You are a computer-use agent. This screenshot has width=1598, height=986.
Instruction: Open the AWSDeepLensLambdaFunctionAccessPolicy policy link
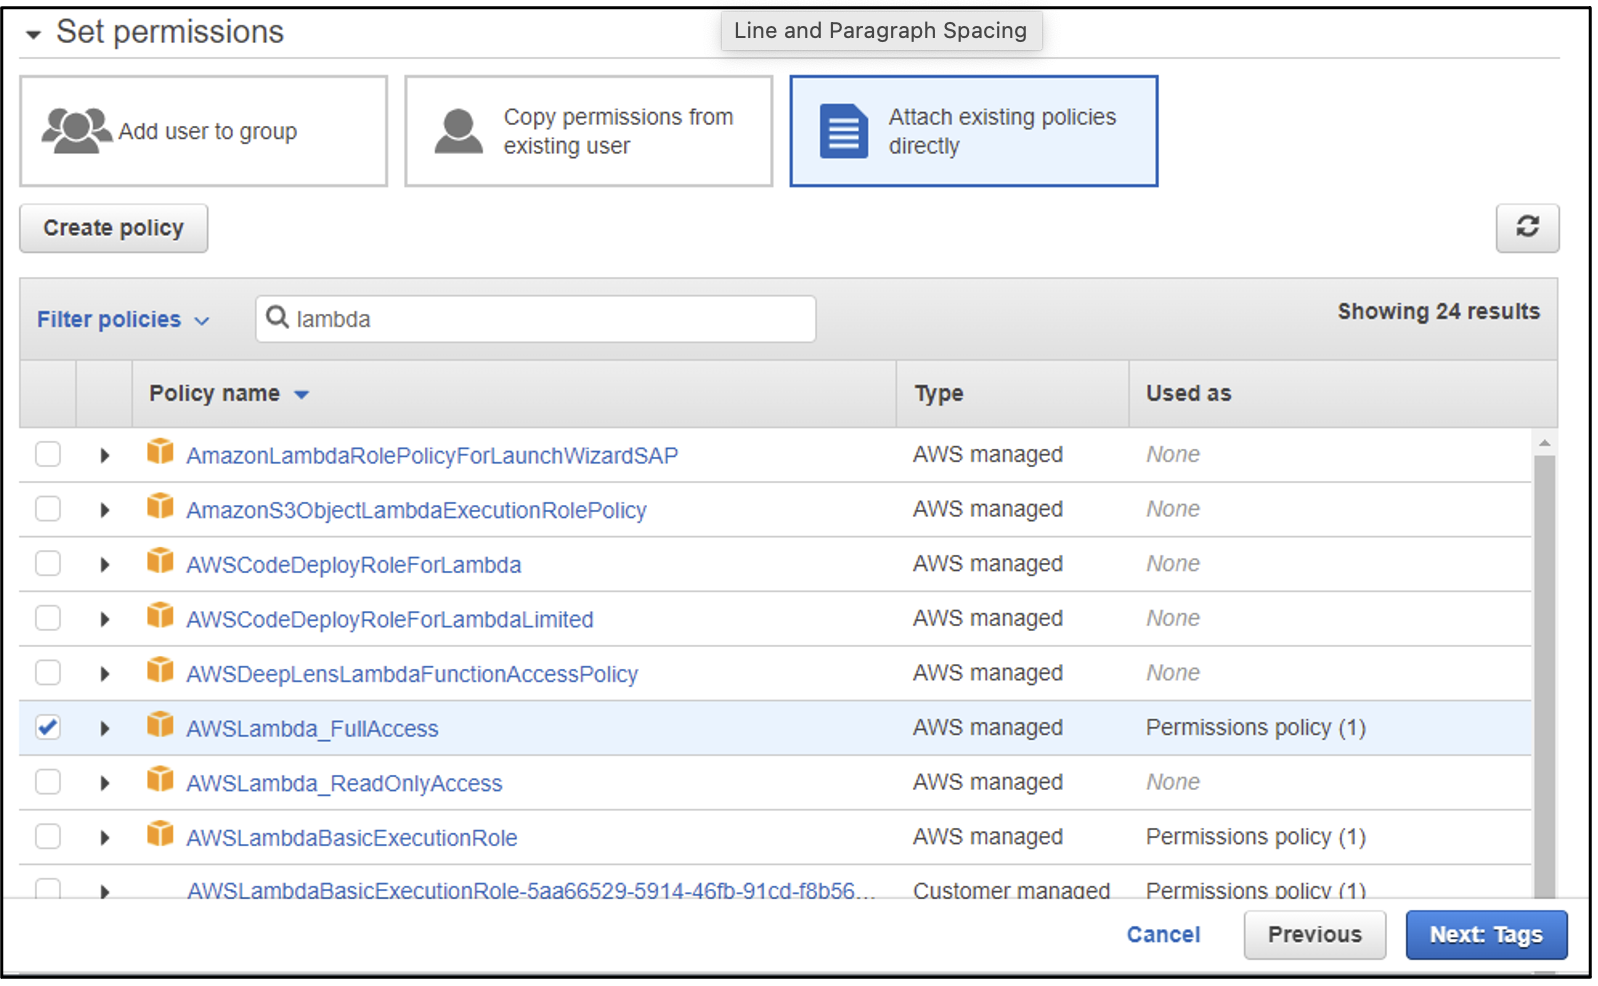(x=412, y=674)
